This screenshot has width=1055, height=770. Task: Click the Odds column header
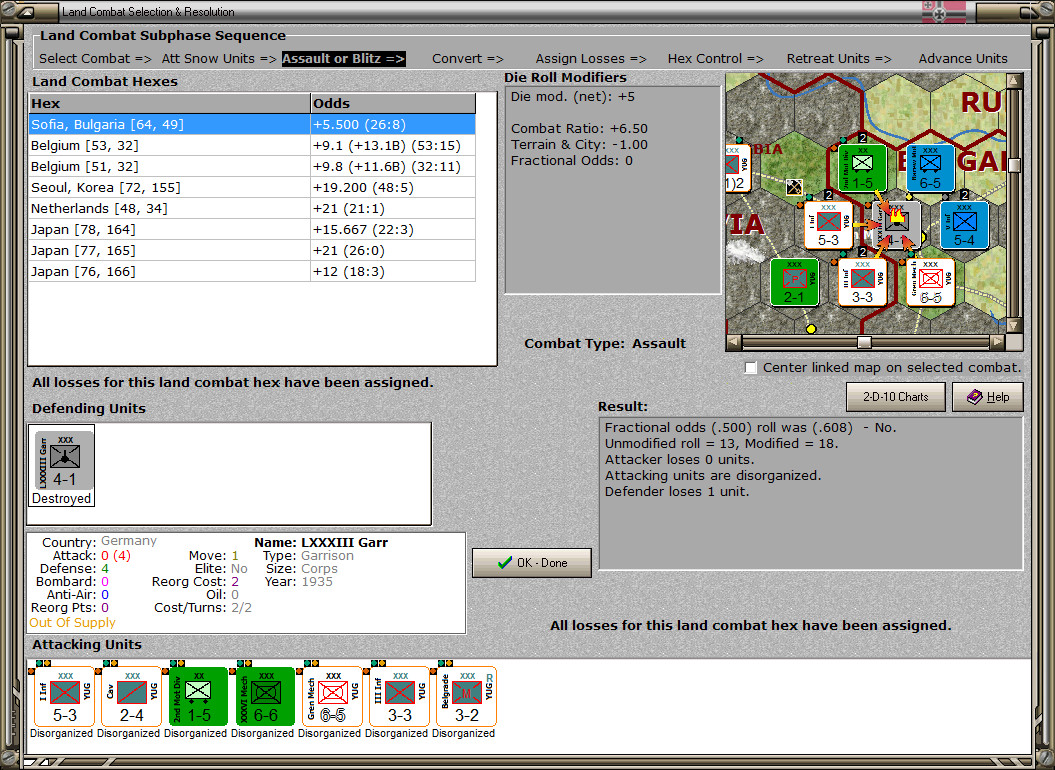[393, 103]
